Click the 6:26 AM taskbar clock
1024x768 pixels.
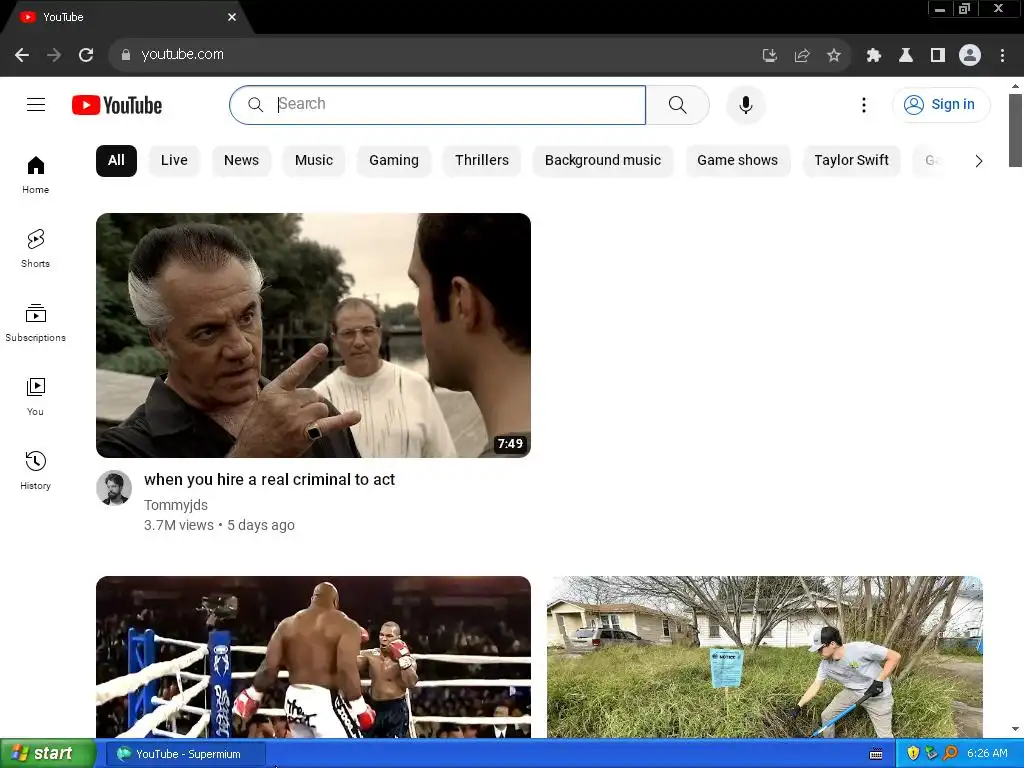pos(987,754)
